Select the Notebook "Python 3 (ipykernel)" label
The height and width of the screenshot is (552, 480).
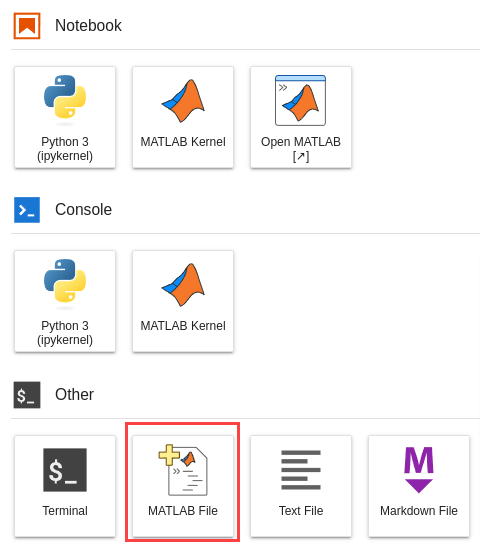point(65,149)
